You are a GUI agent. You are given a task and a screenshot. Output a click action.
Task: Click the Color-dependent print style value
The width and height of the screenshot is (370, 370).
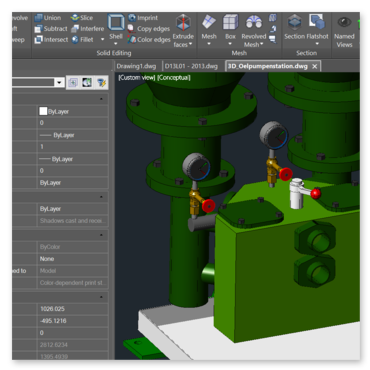coord(73,283)
